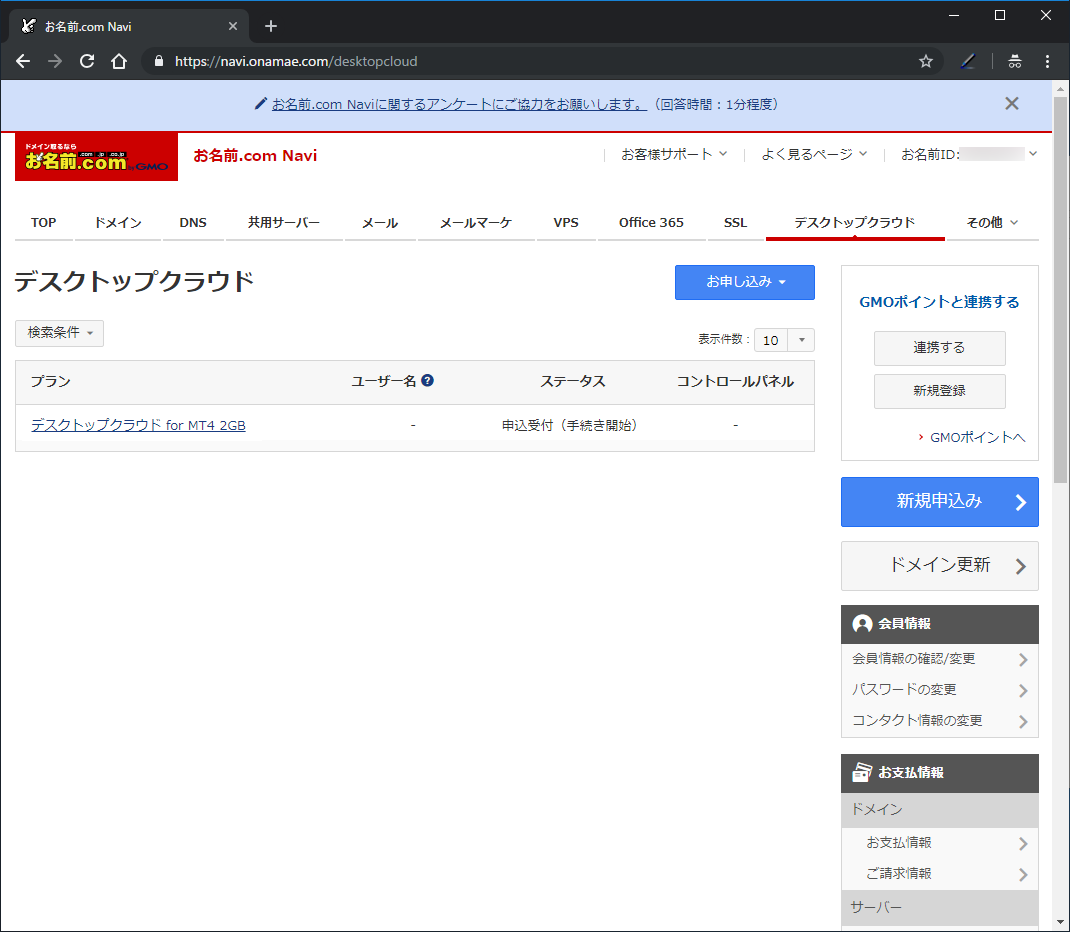Open パスワードの変更 in sidebar
Screen dimensions: 1070x932
[x=940, y=690]
